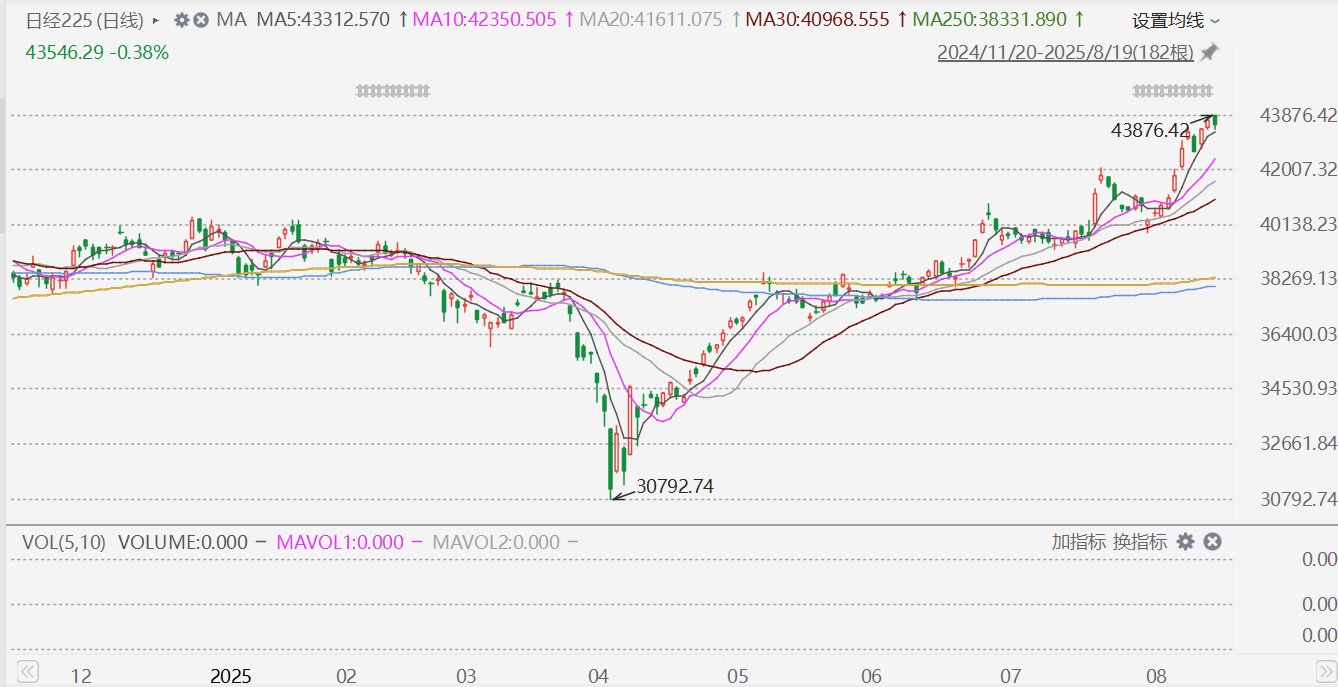The image size is (1338, 687).
Task: Expand the 日经225 (日线) period triangle
Action: (155, 20)
